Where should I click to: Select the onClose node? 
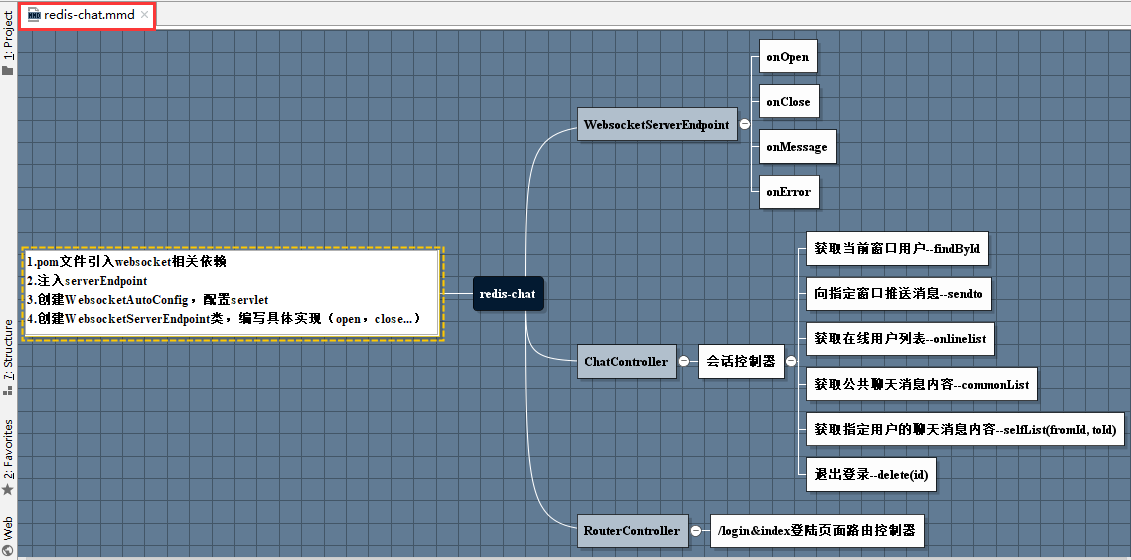[x=788, y=102]
